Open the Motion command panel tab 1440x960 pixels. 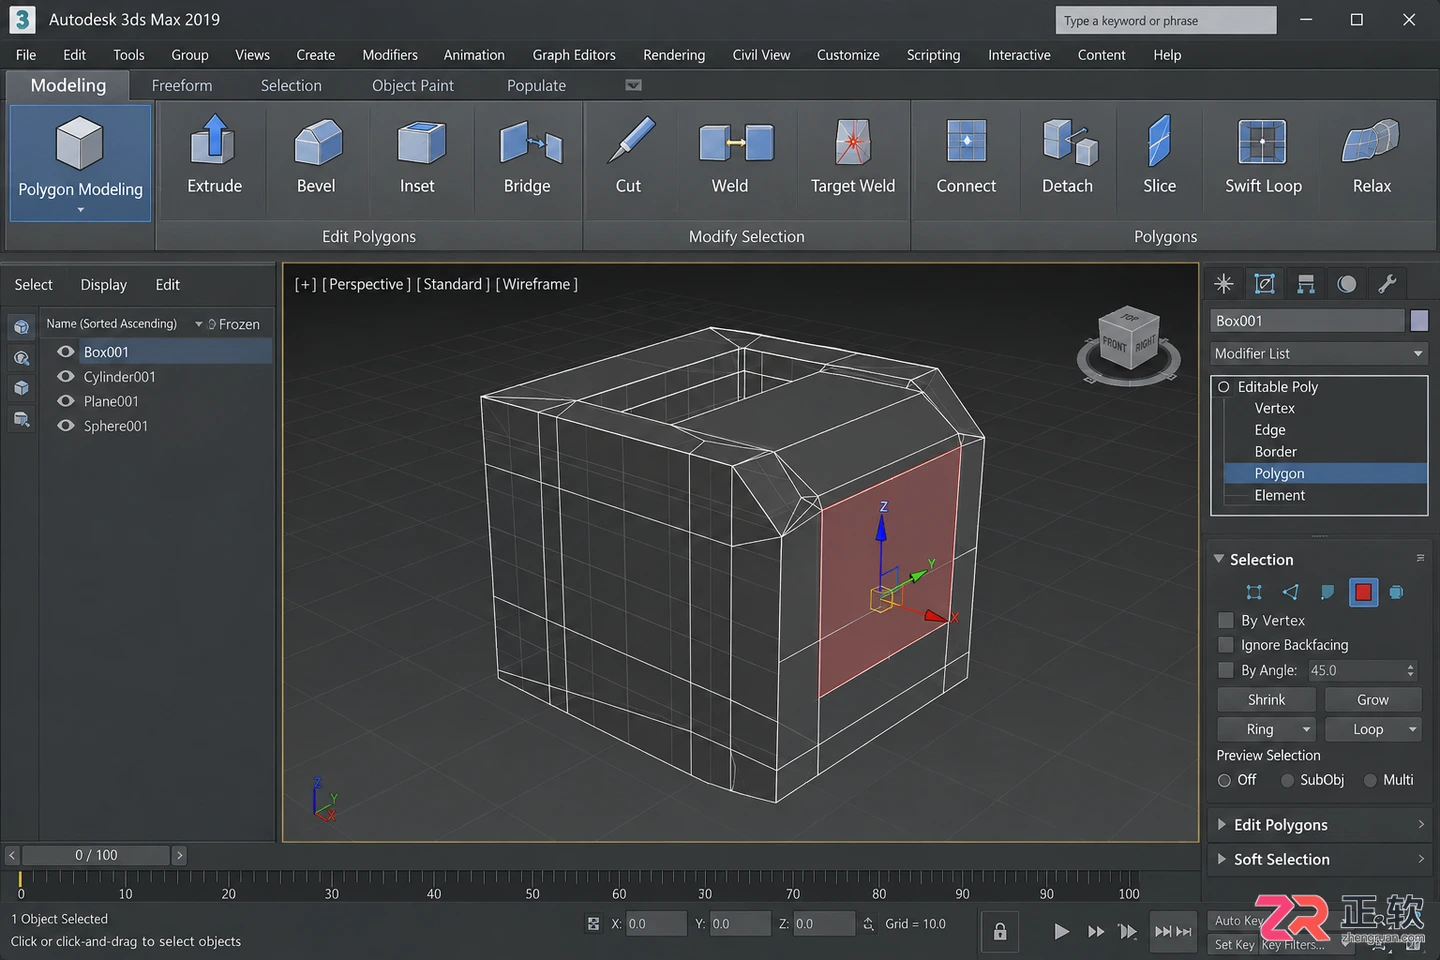1347,284
